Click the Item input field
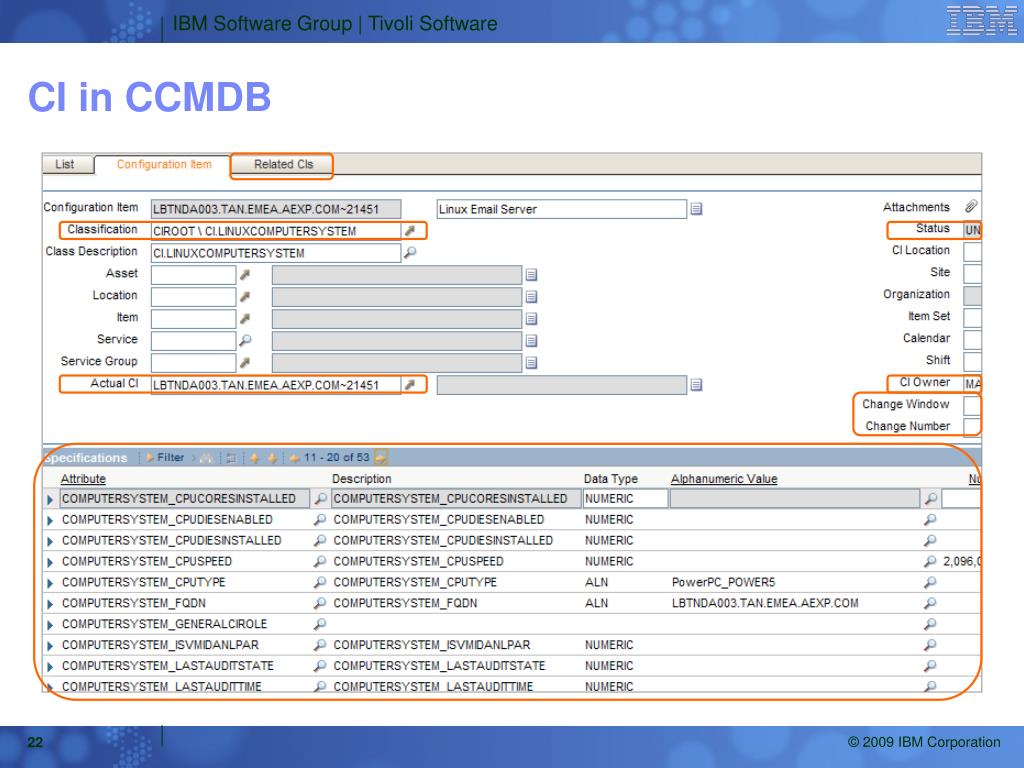The image size is (1024, 768). coord(193,319)
